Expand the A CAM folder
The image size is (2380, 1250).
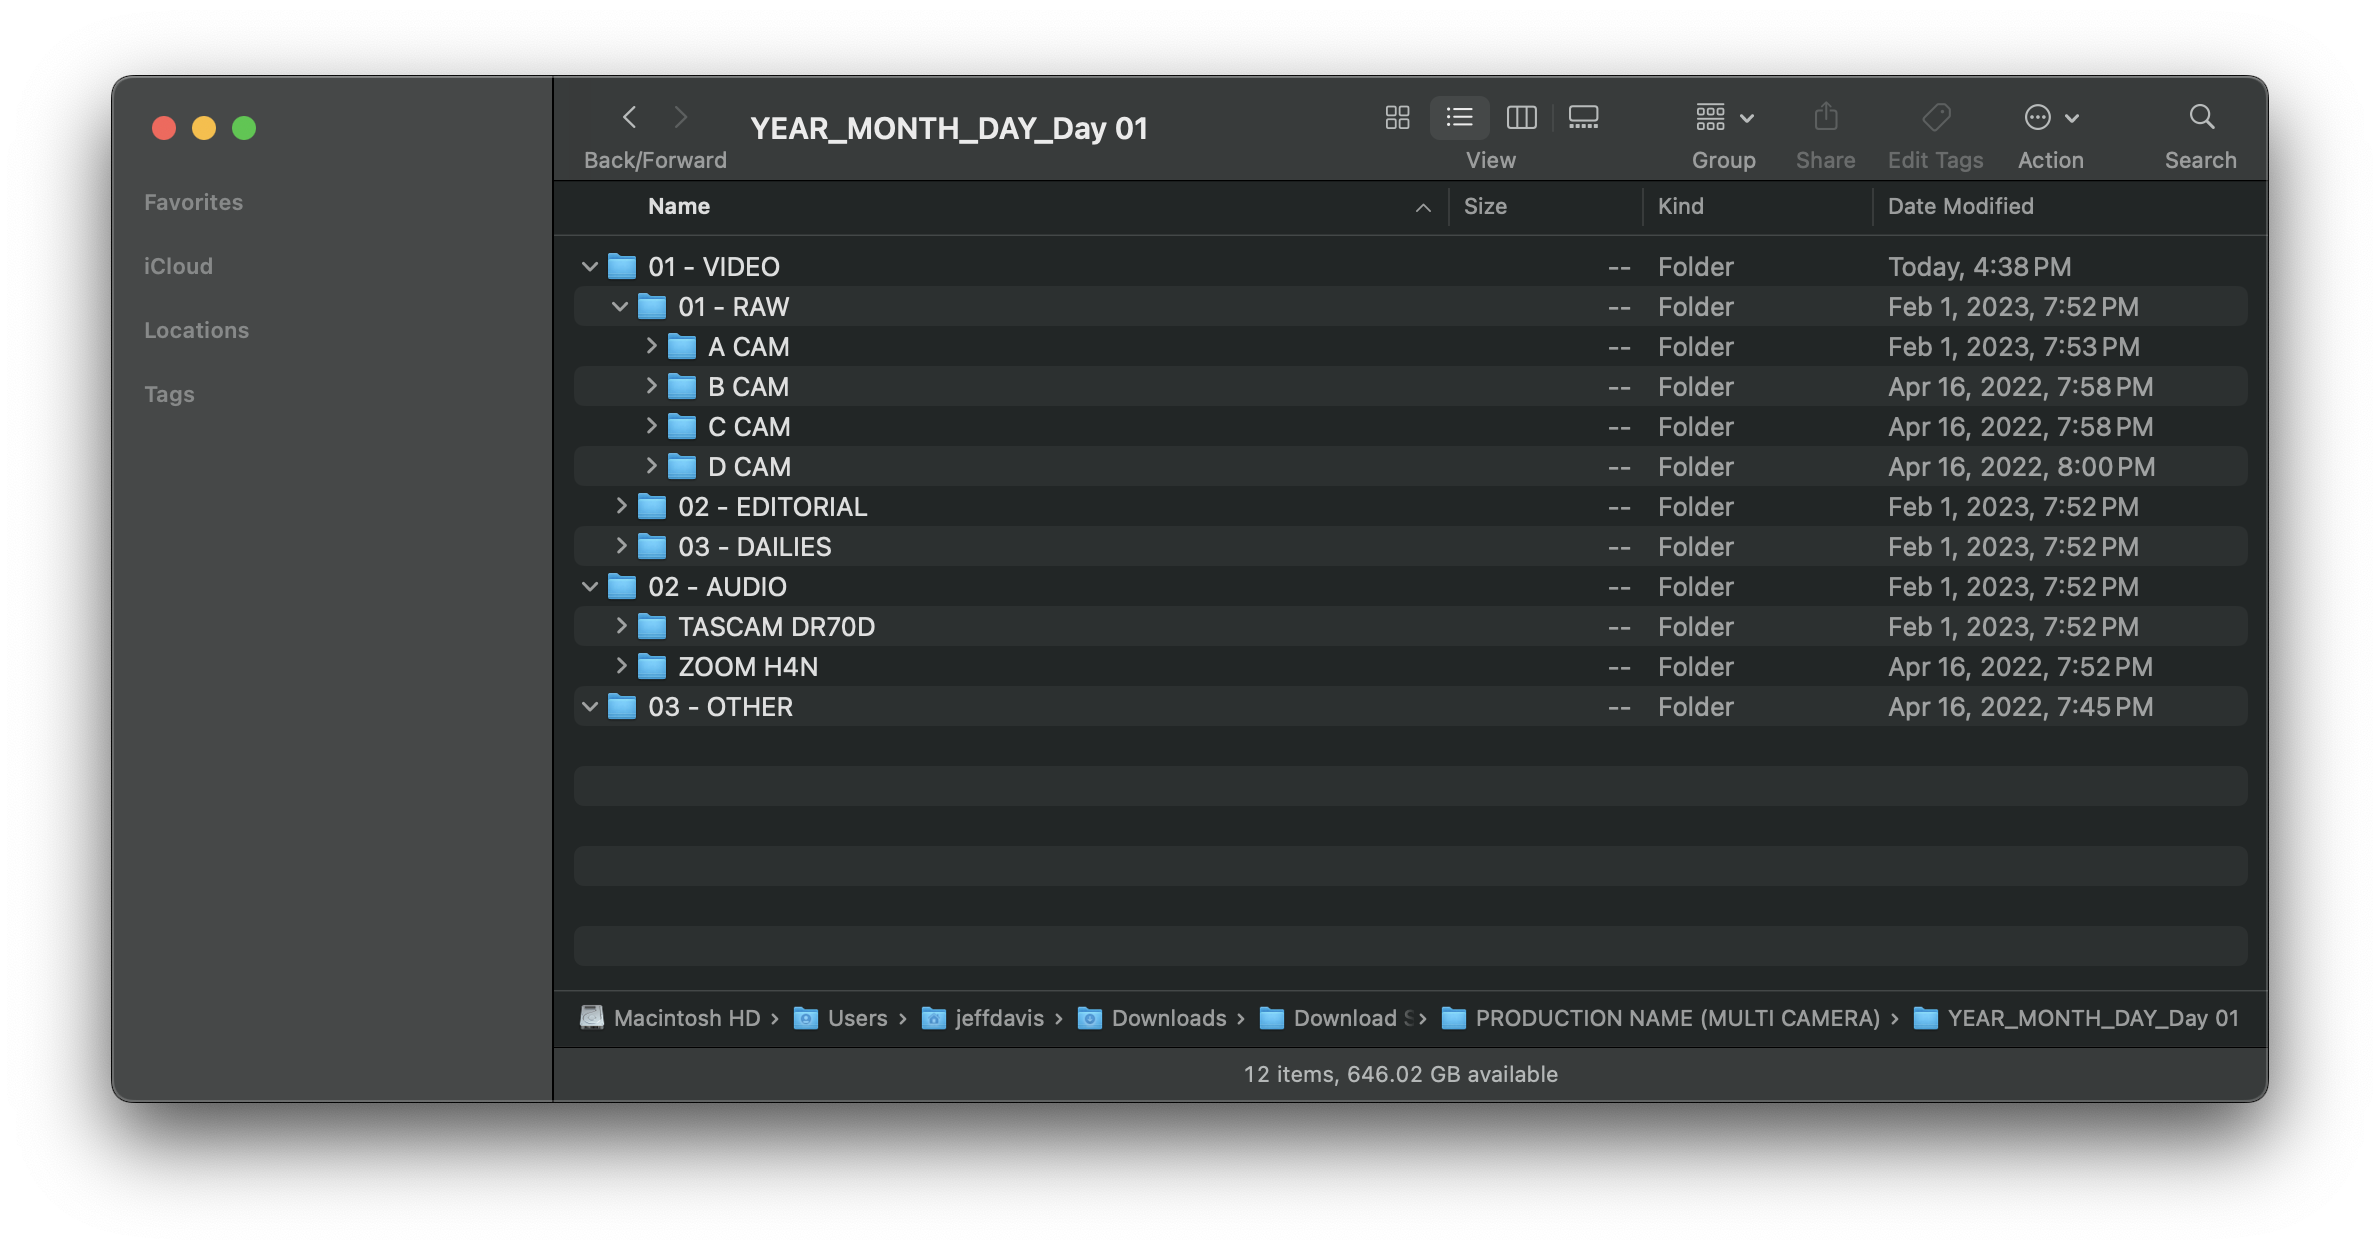pyautogui.click(x=651, y=346)
